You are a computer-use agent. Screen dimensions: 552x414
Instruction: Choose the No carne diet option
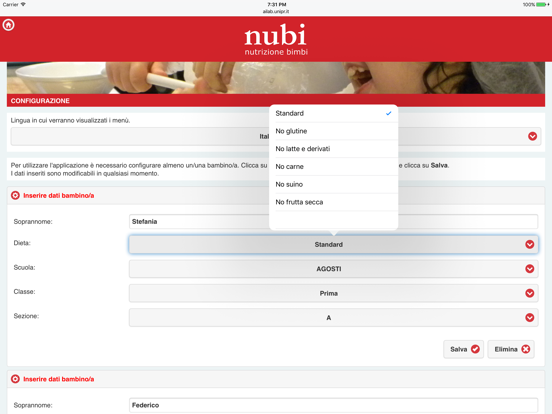tap(333, 167)
